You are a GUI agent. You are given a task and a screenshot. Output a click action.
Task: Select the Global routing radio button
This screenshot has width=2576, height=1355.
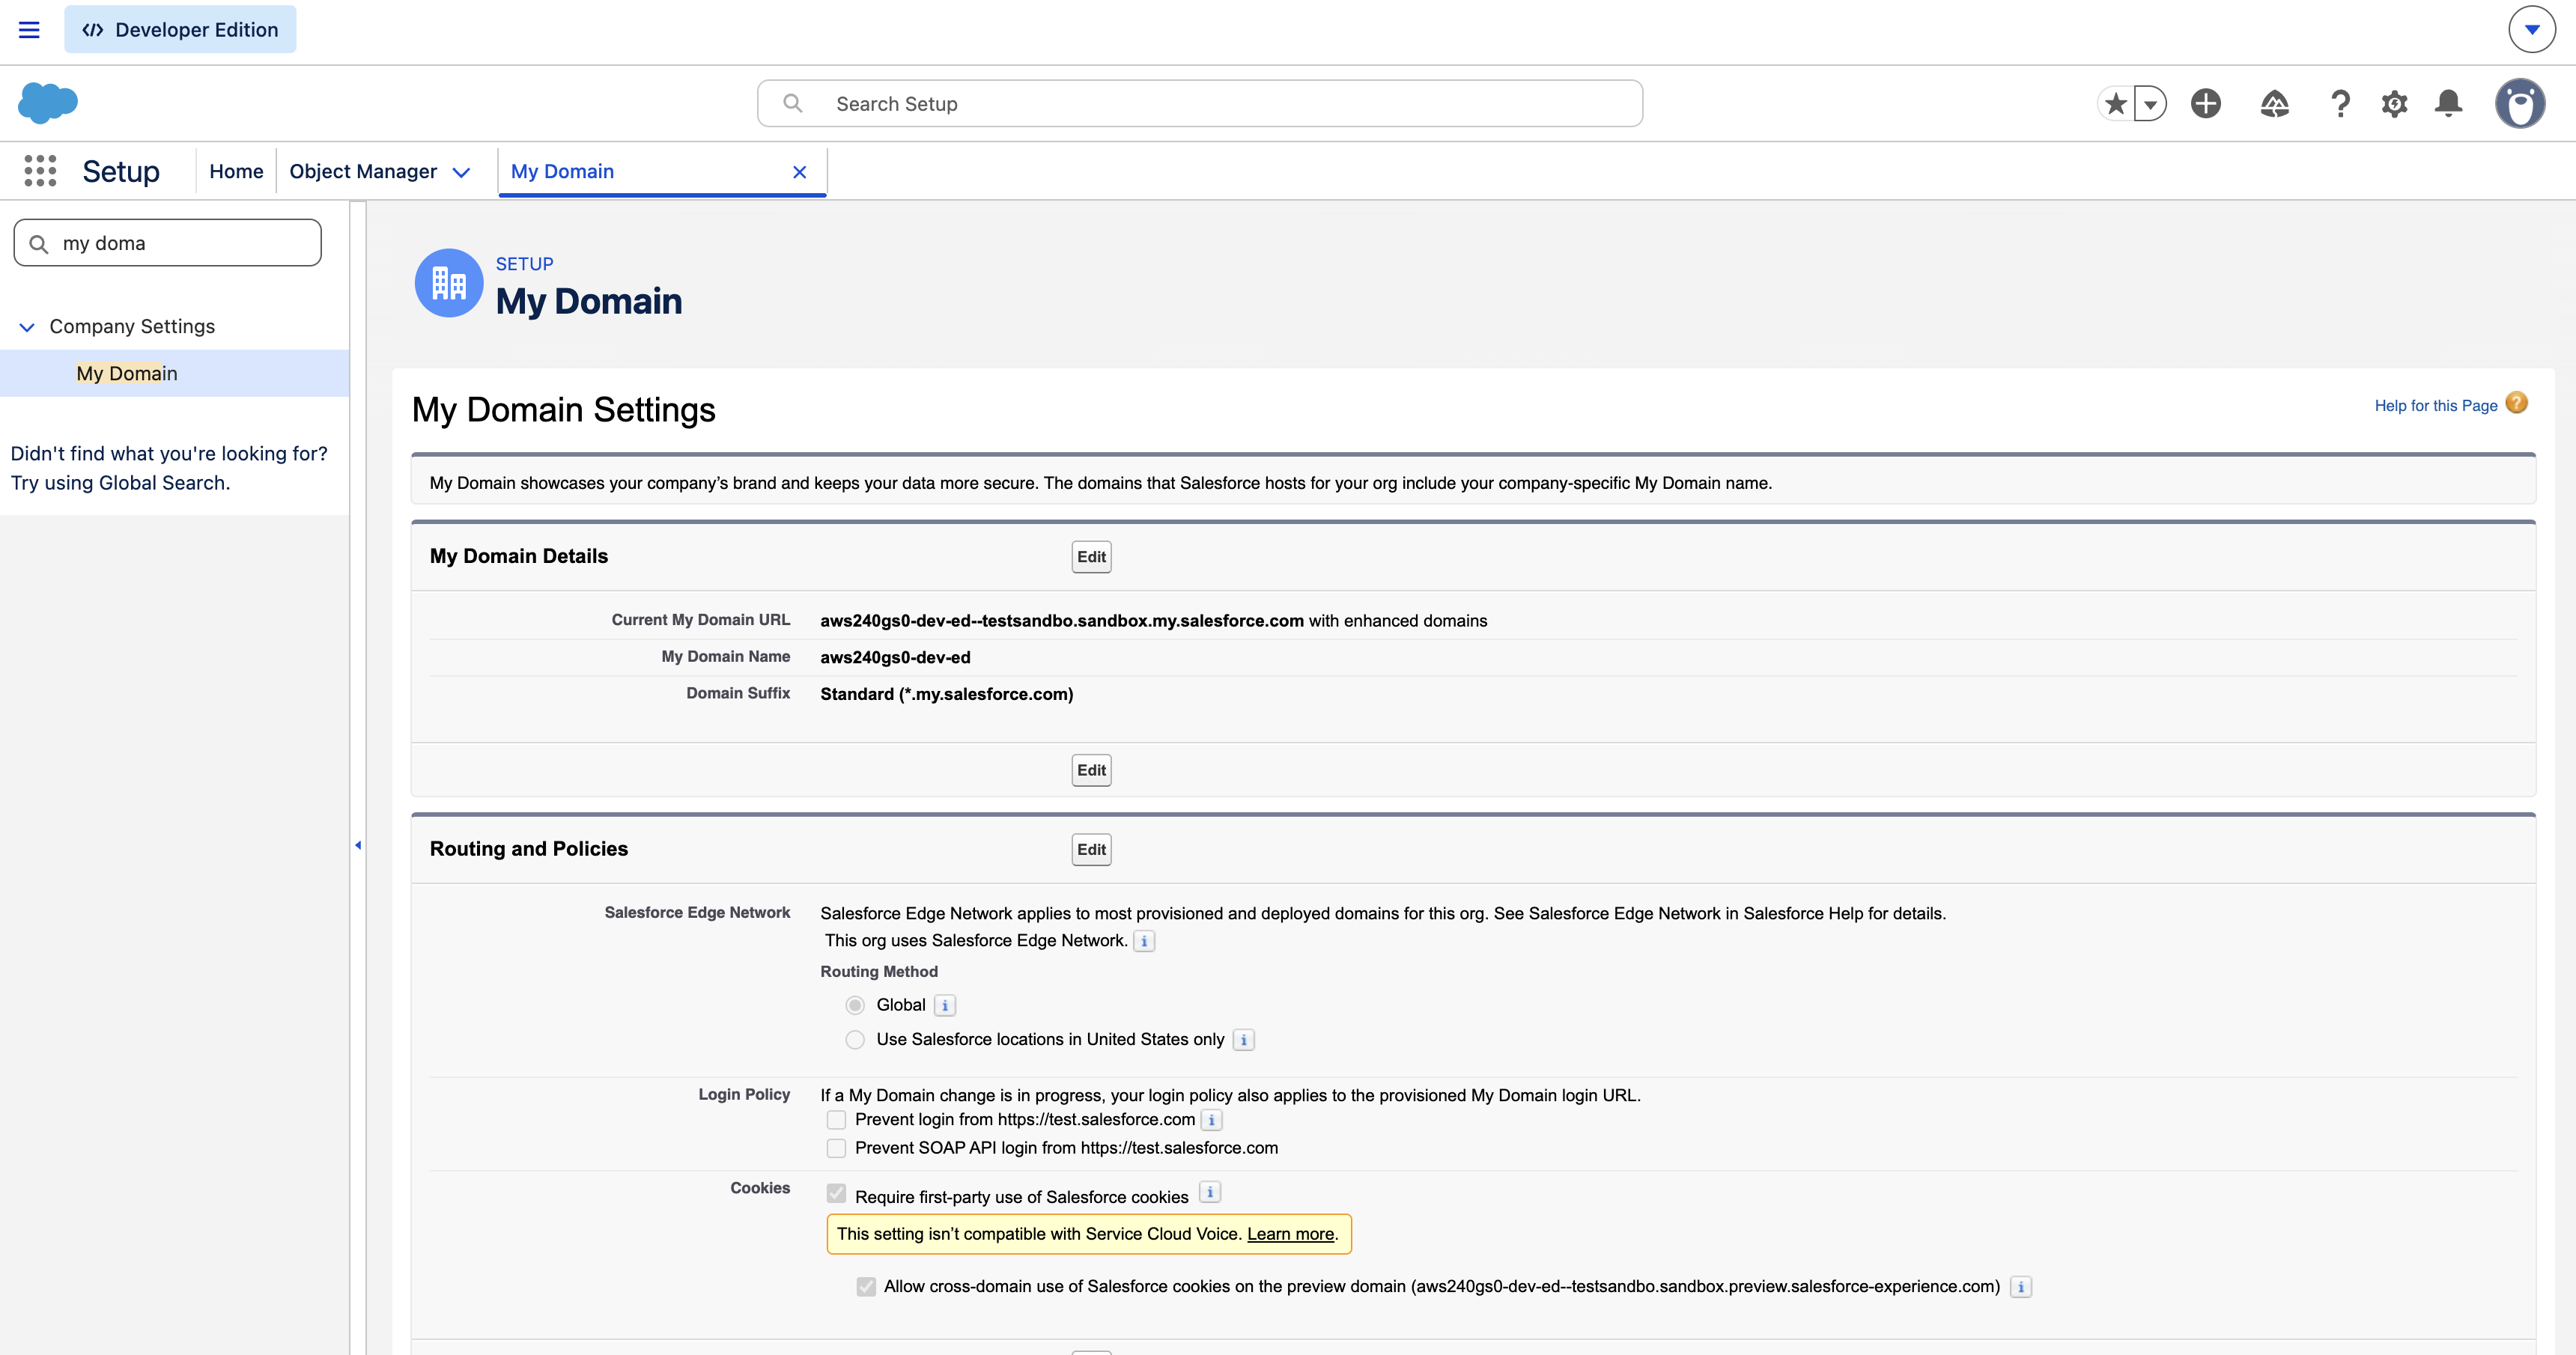tap(855, 1005)
